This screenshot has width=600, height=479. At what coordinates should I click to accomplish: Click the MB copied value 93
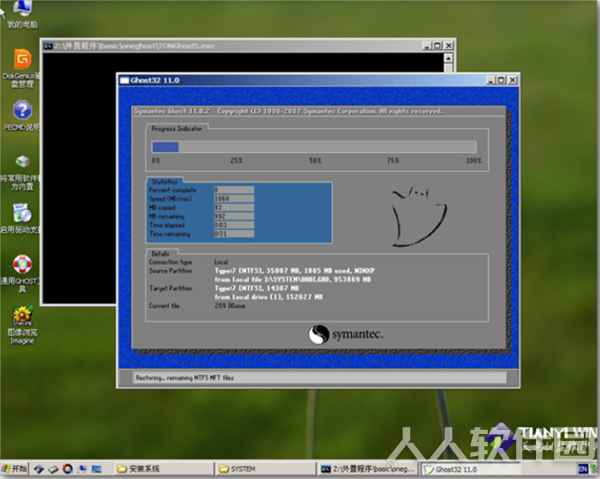[x=234, y=207]
